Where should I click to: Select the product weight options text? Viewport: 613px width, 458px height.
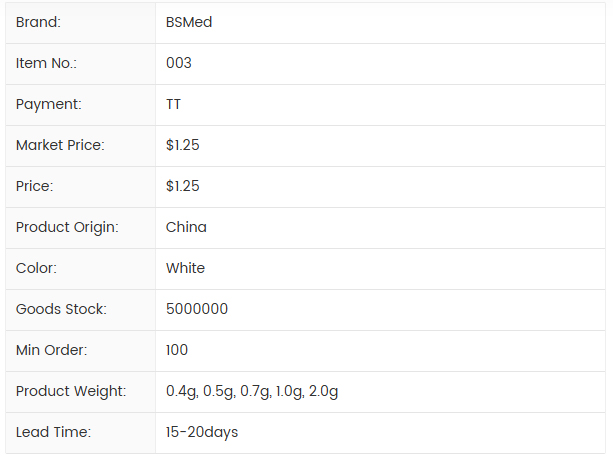[252, 391]
